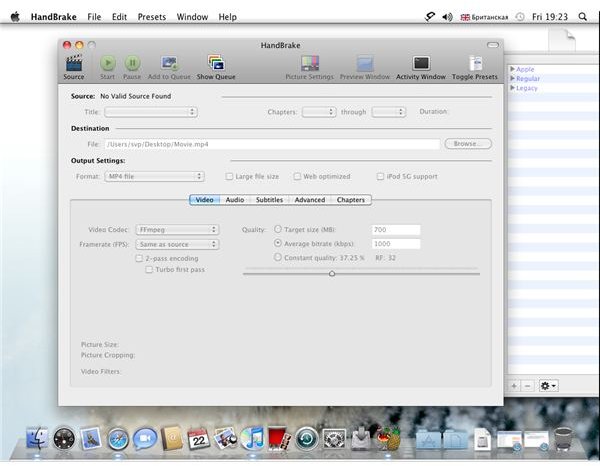The height and width of the screenshot is (466, 600).
Task: Open the Show Queue icon
Action: coord(216,63)
